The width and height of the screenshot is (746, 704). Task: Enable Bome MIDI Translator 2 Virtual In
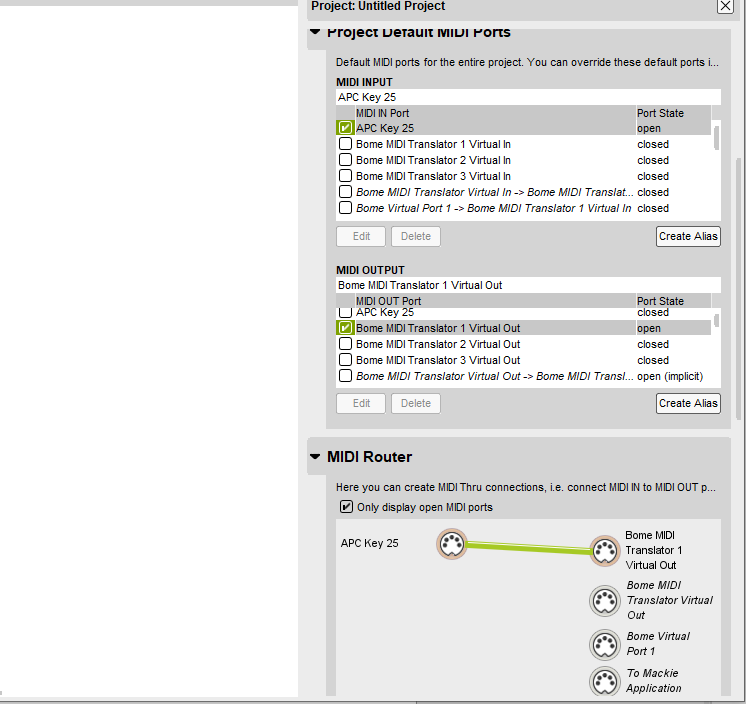tap(345, 160)
